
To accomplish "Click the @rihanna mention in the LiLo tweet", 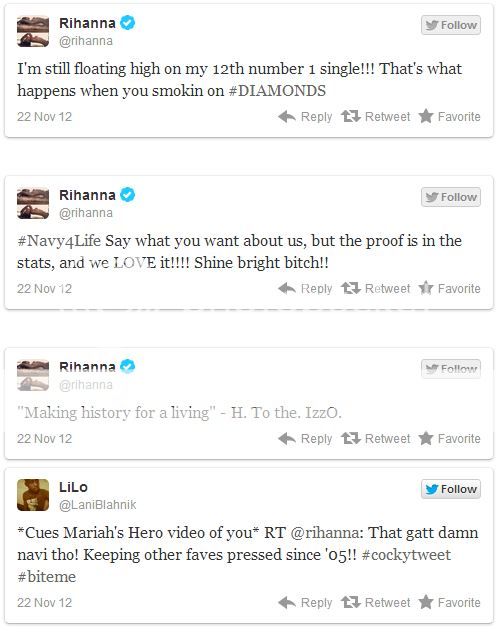I will tap(327, 532).
